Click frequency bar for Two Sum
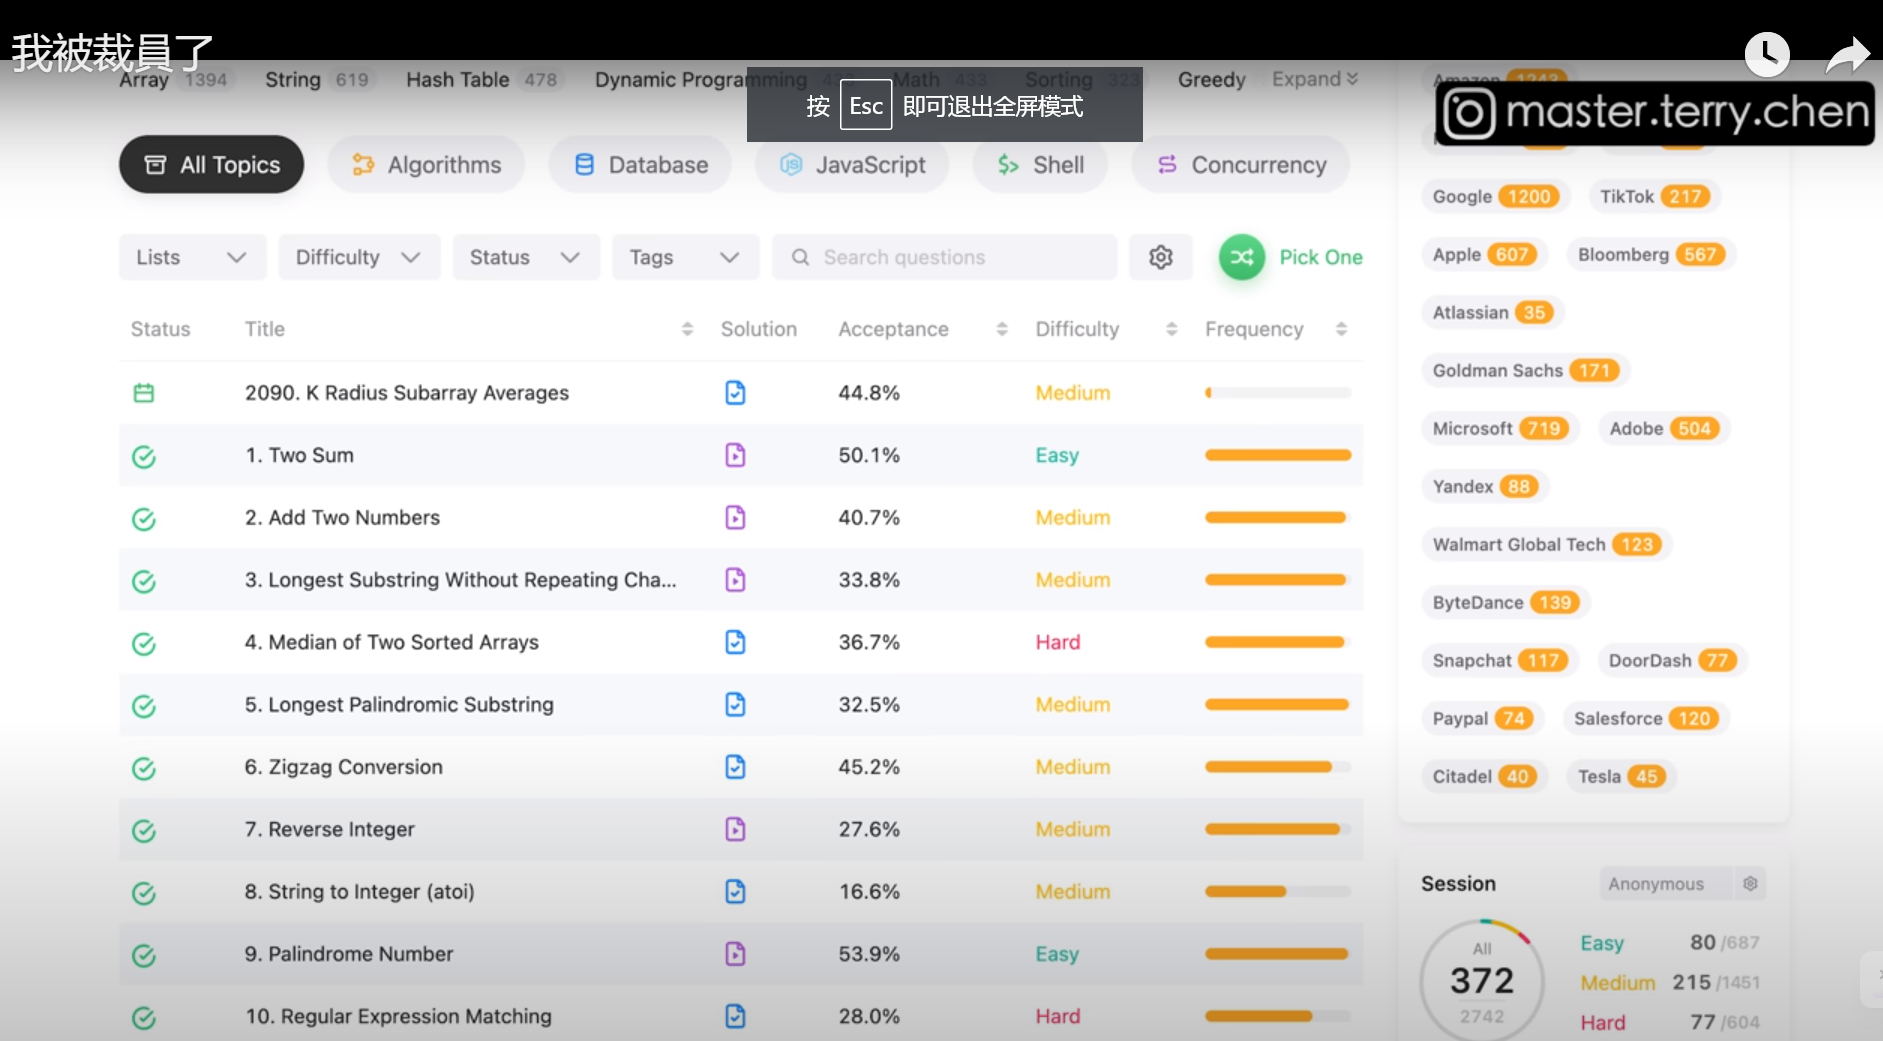 pyautogui.click(x=1278, y=455)
